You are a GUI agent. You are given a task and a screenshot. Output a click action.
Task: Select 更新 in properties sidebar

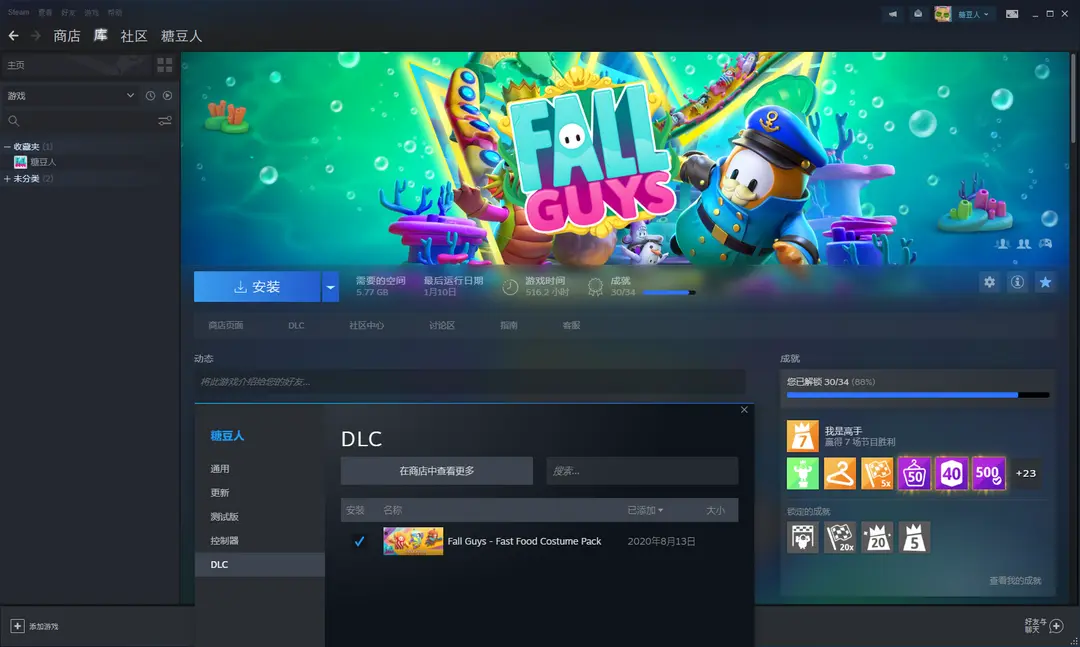tap(260, 493)
